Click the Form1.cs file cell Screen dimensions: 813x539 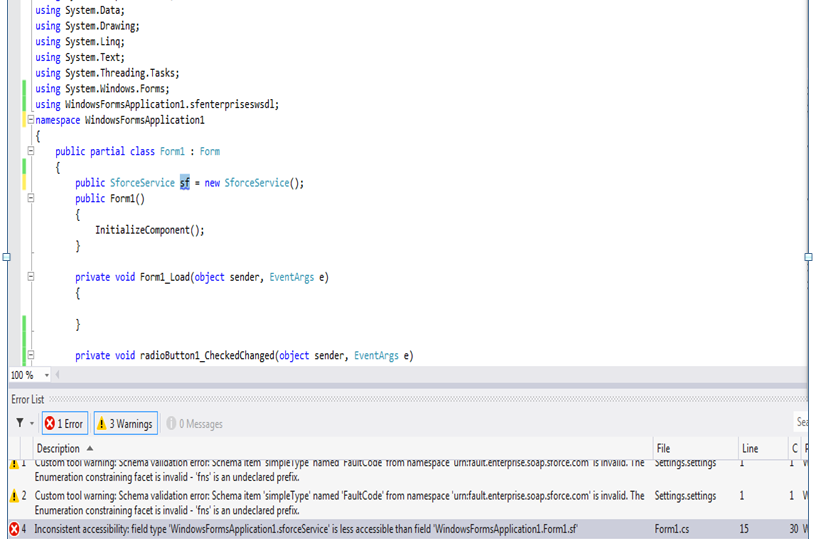click(x=672, y=529)
